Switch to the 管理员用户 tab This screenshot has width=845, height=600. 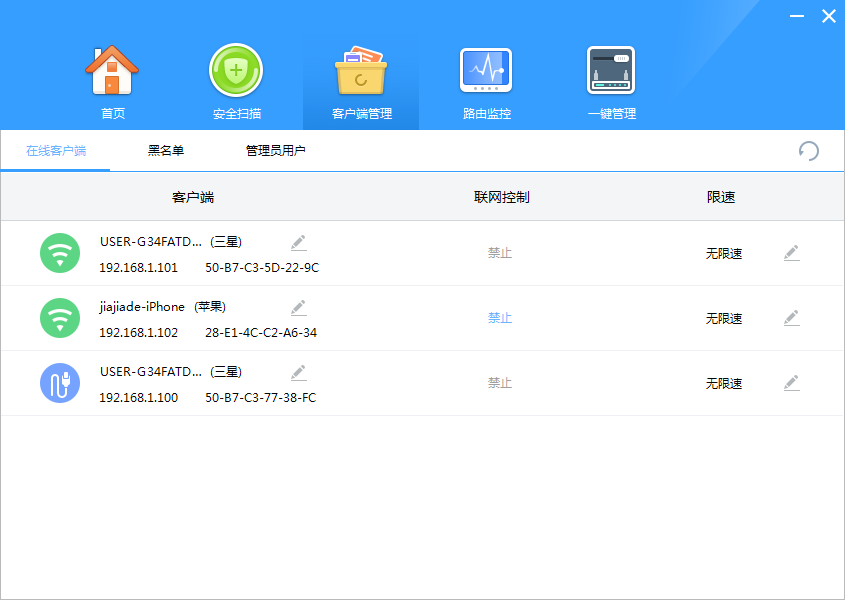(x=275, y=151)
